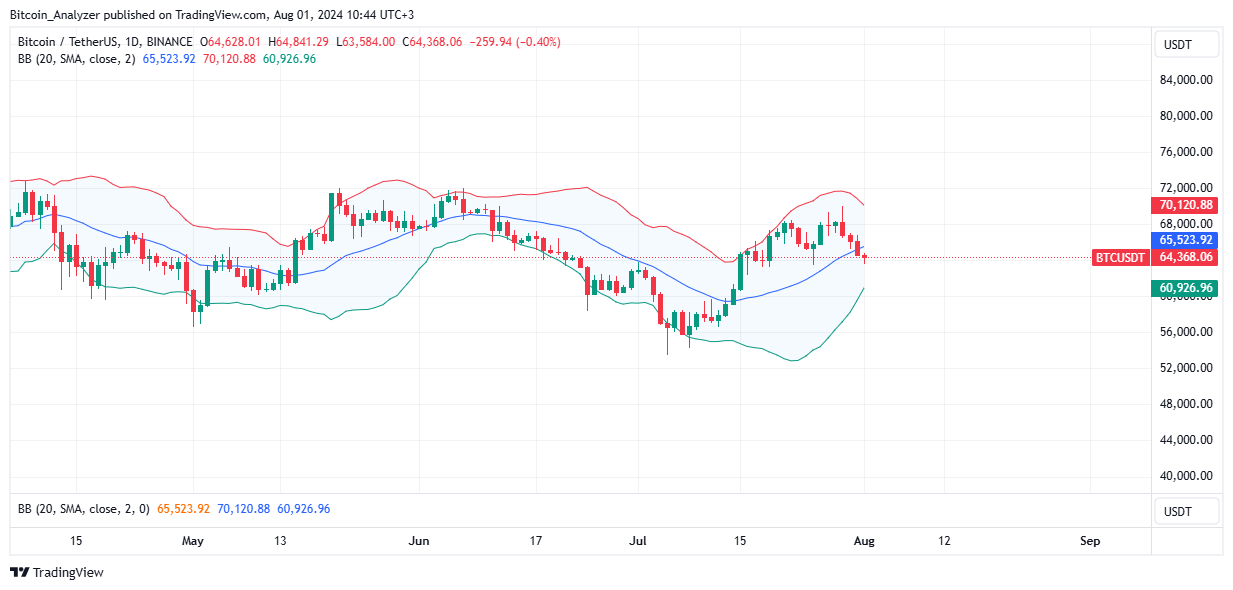The image size is (1233, 590).
Task: Click the red BTCUSDT price label 64,368.06
Action: pyautogui.click(x=1184, y=257)
